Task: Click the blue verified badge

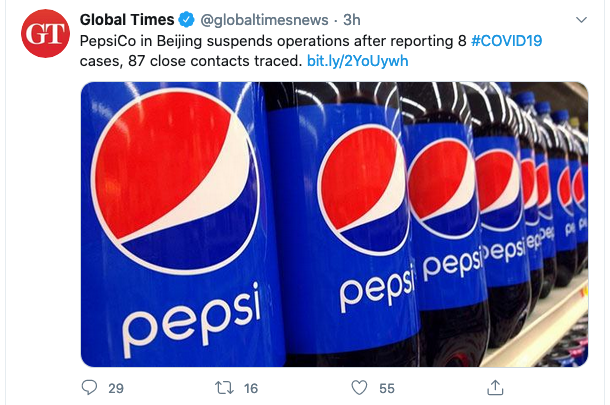Action: [187, 19]
